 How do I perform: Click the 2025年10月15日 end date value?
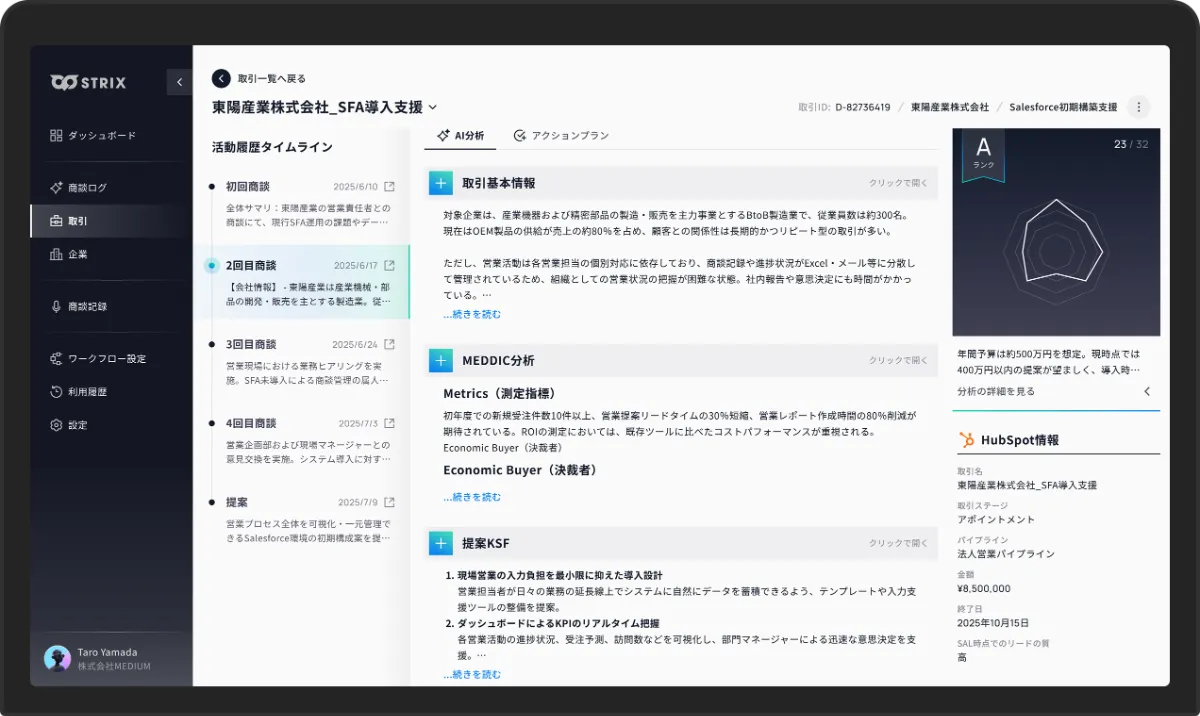click(x=994, y=623)
